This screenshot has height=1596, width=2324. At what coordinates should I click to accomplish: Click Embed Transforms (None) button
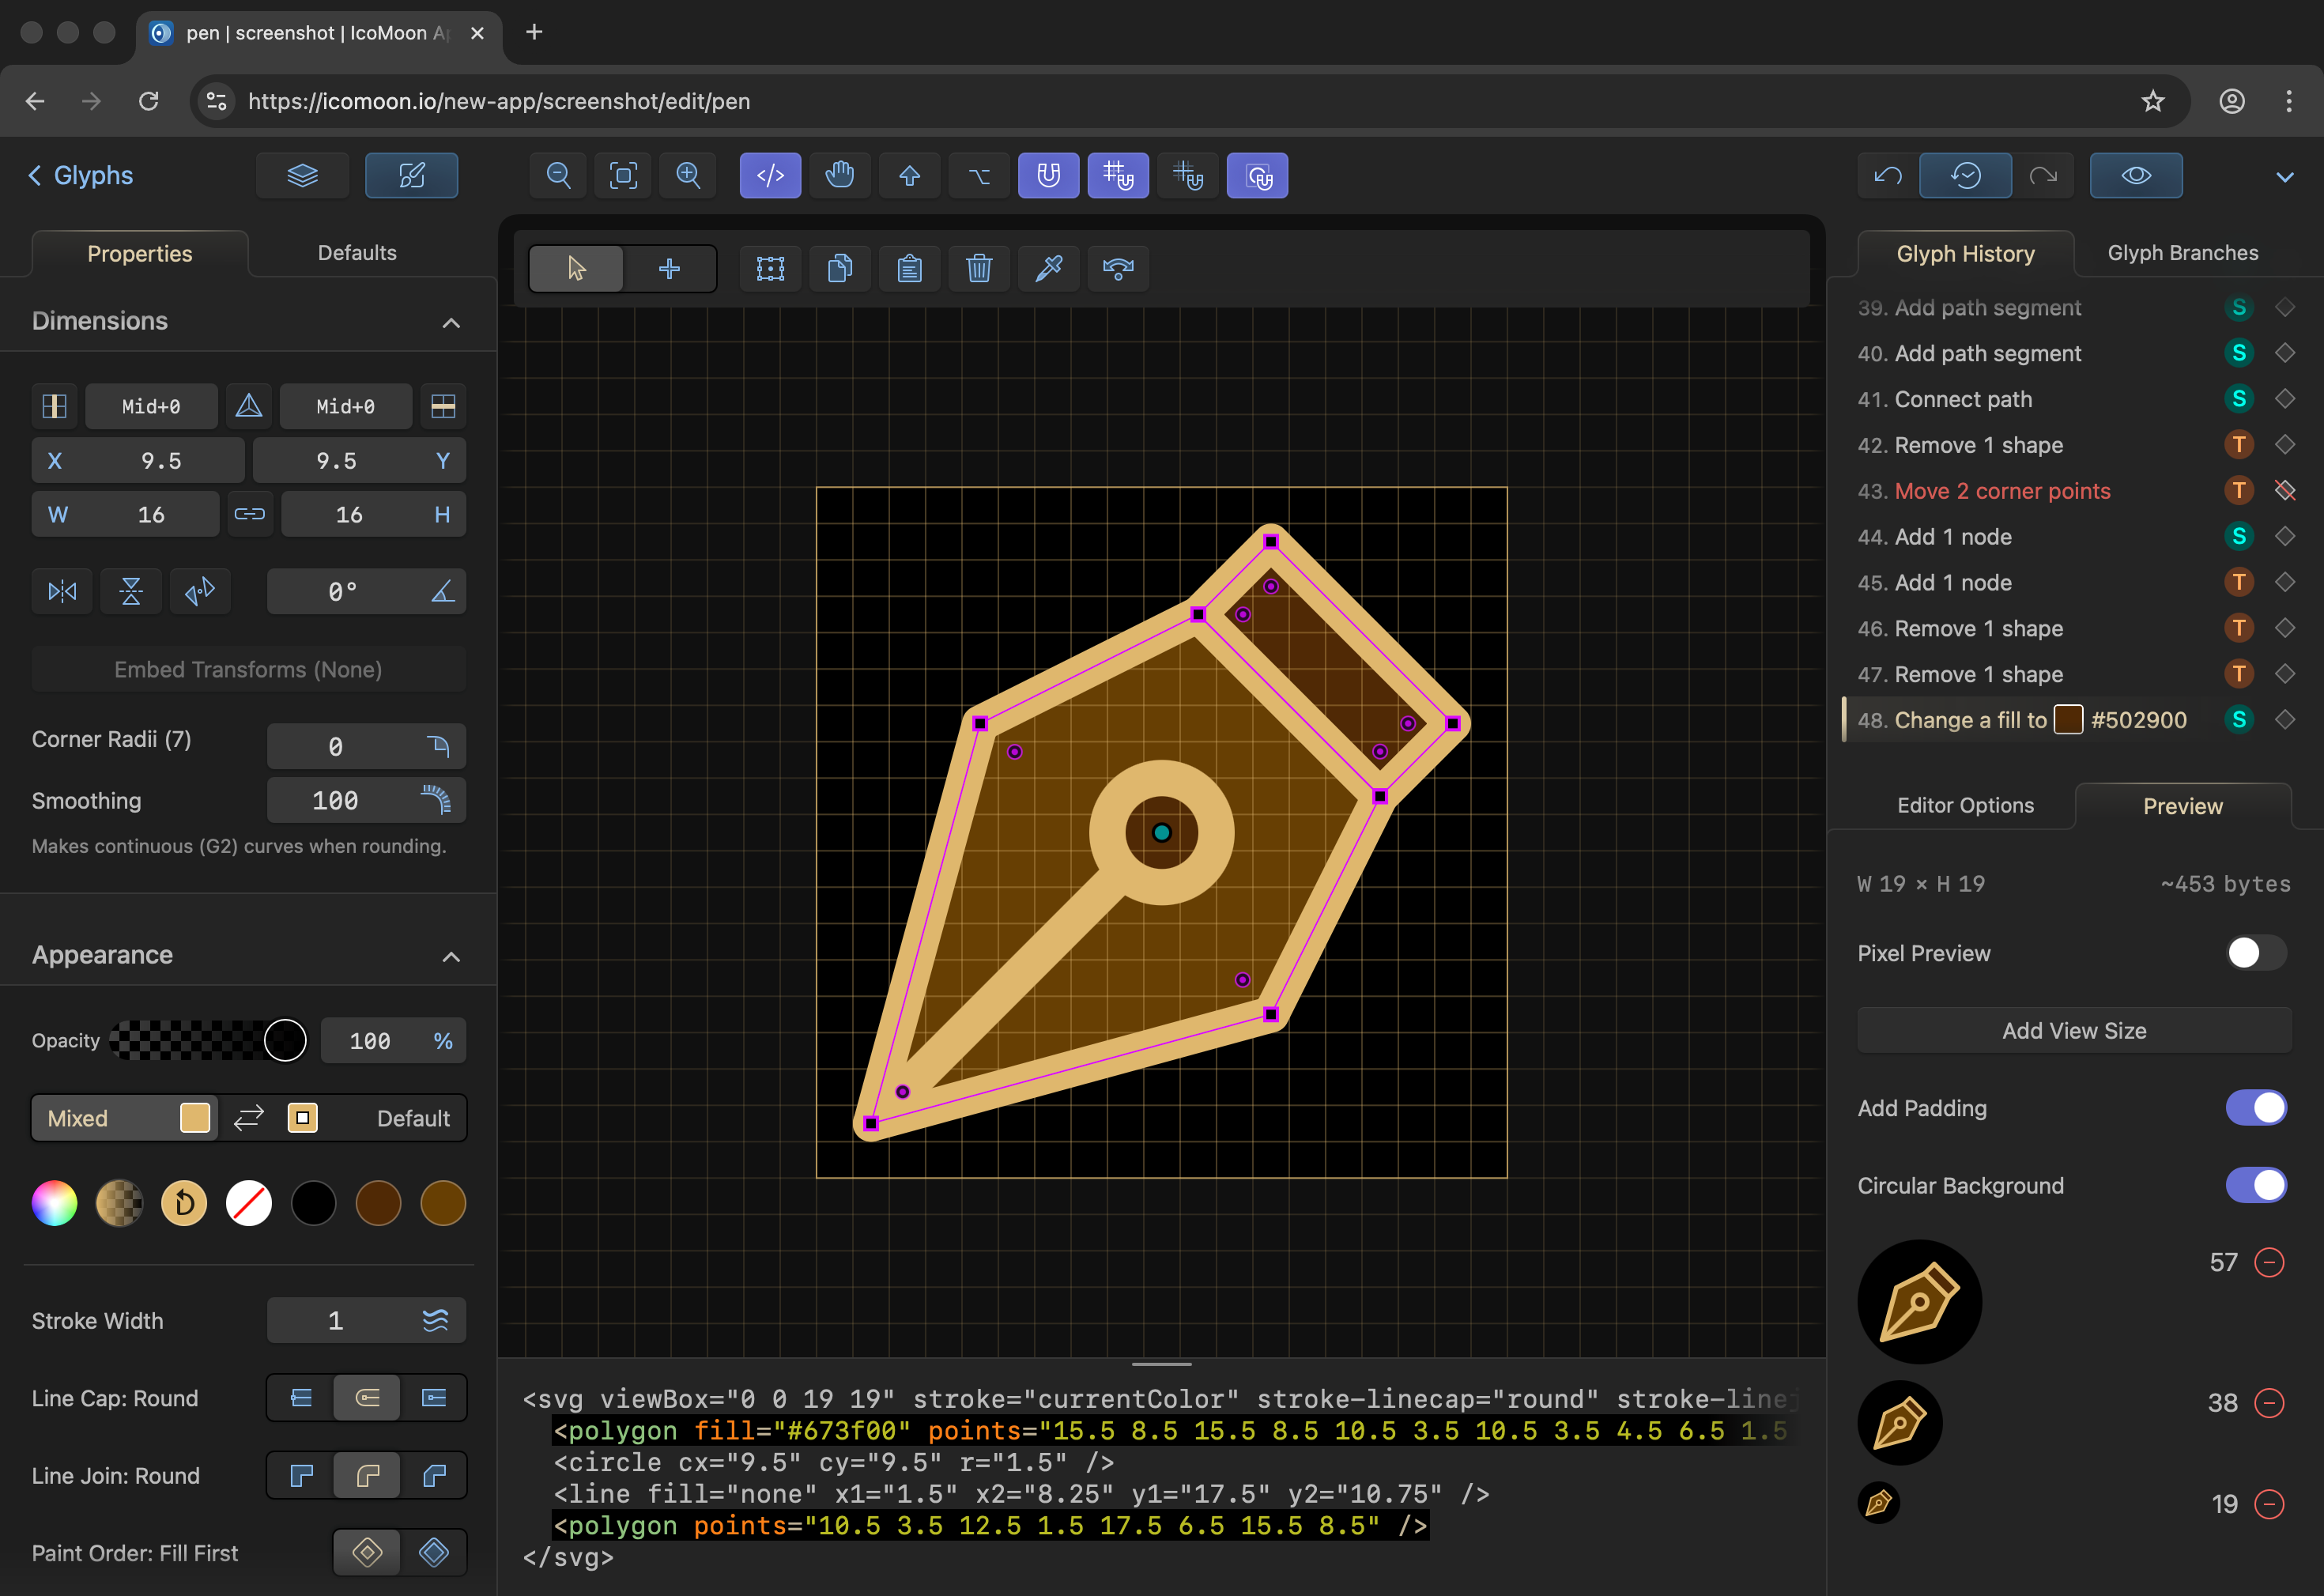point(248,669)
